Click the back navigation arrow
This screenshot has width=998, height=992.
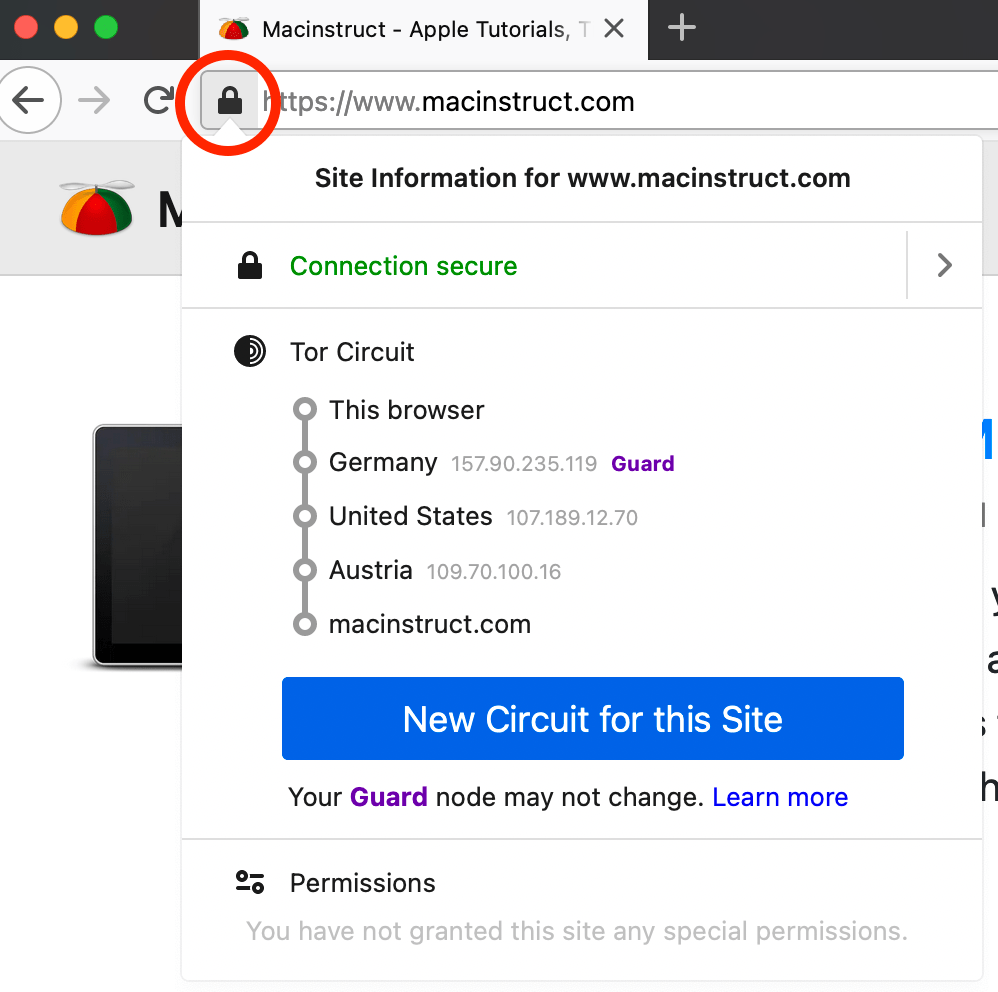click(x=30, y=100)
